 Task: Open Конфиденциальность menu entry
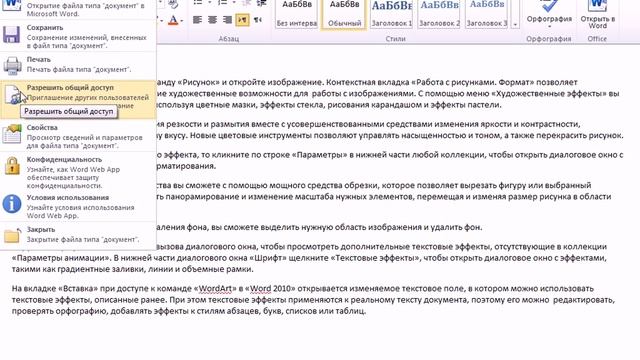pyautogui.click(x=78, y=172)
